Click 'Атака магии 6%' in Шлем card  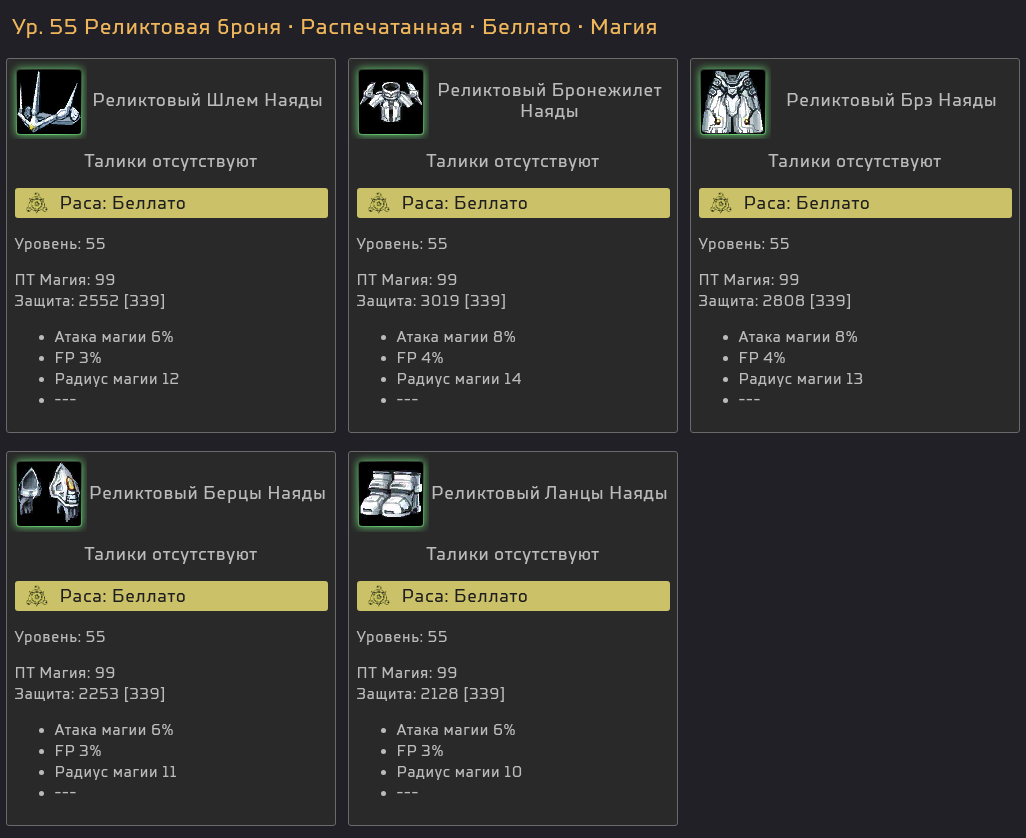click(114, 337)
